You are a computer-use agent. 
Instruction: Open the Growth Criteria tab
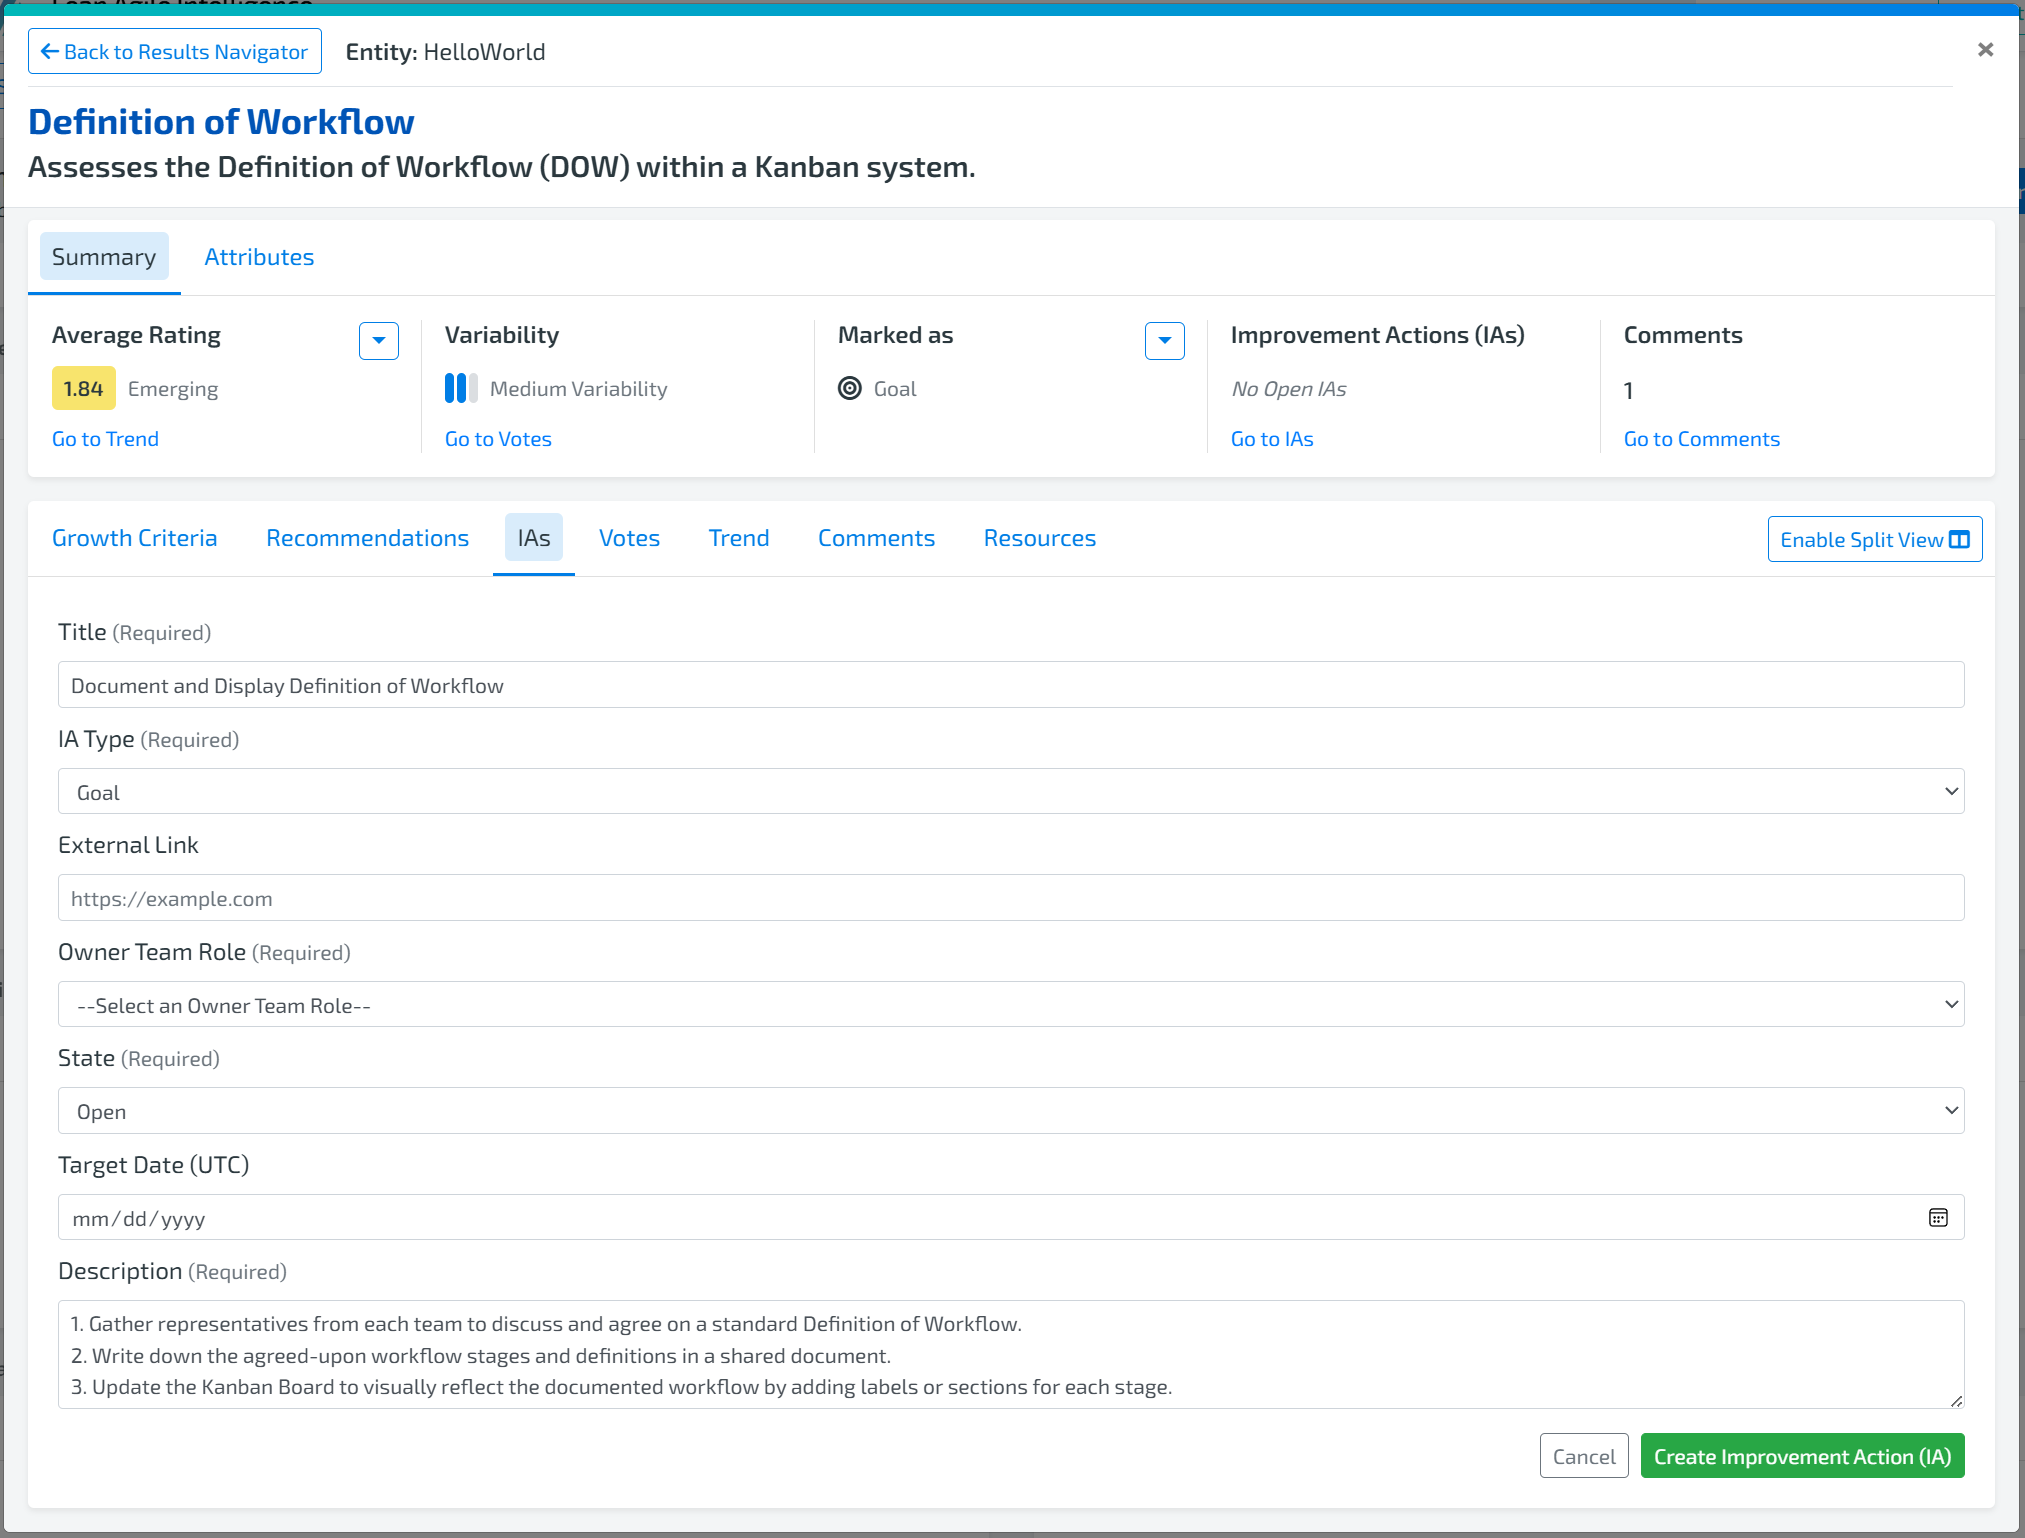(134, 538)
